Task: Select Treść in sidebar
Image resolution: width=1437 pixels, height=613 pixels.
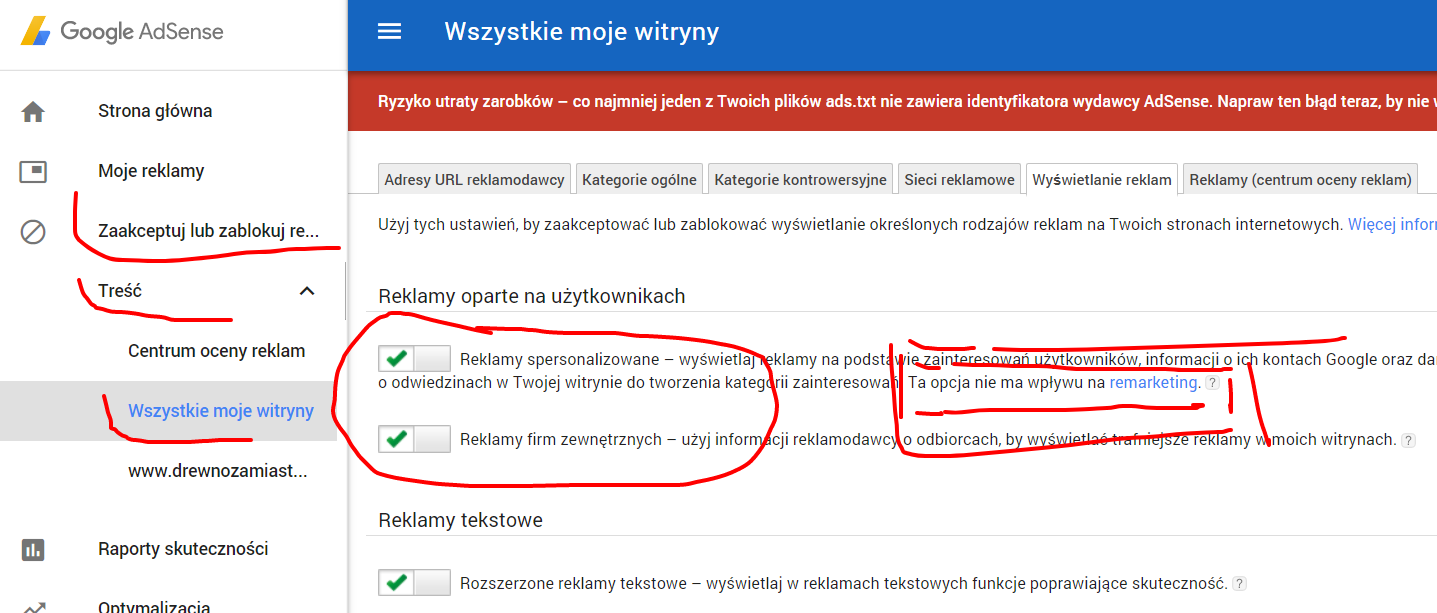Action: 120,291
